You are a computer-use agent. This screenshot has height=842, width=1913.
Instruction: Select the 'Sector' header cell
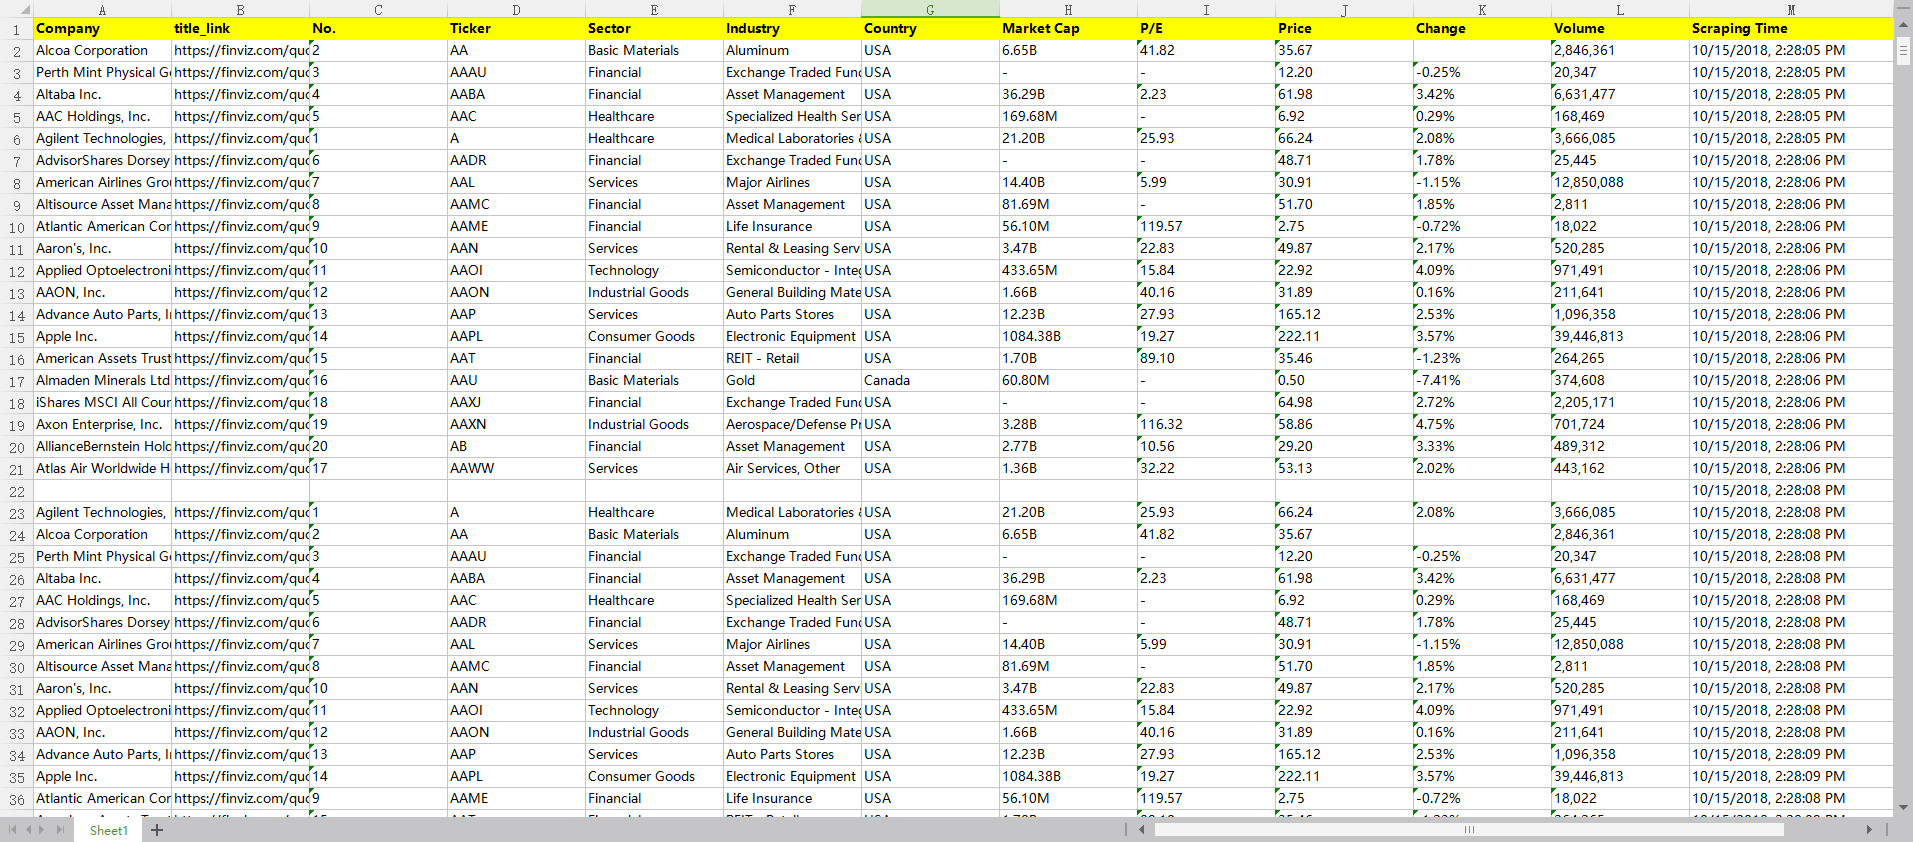pyautogui.click(x=654, y=29)
